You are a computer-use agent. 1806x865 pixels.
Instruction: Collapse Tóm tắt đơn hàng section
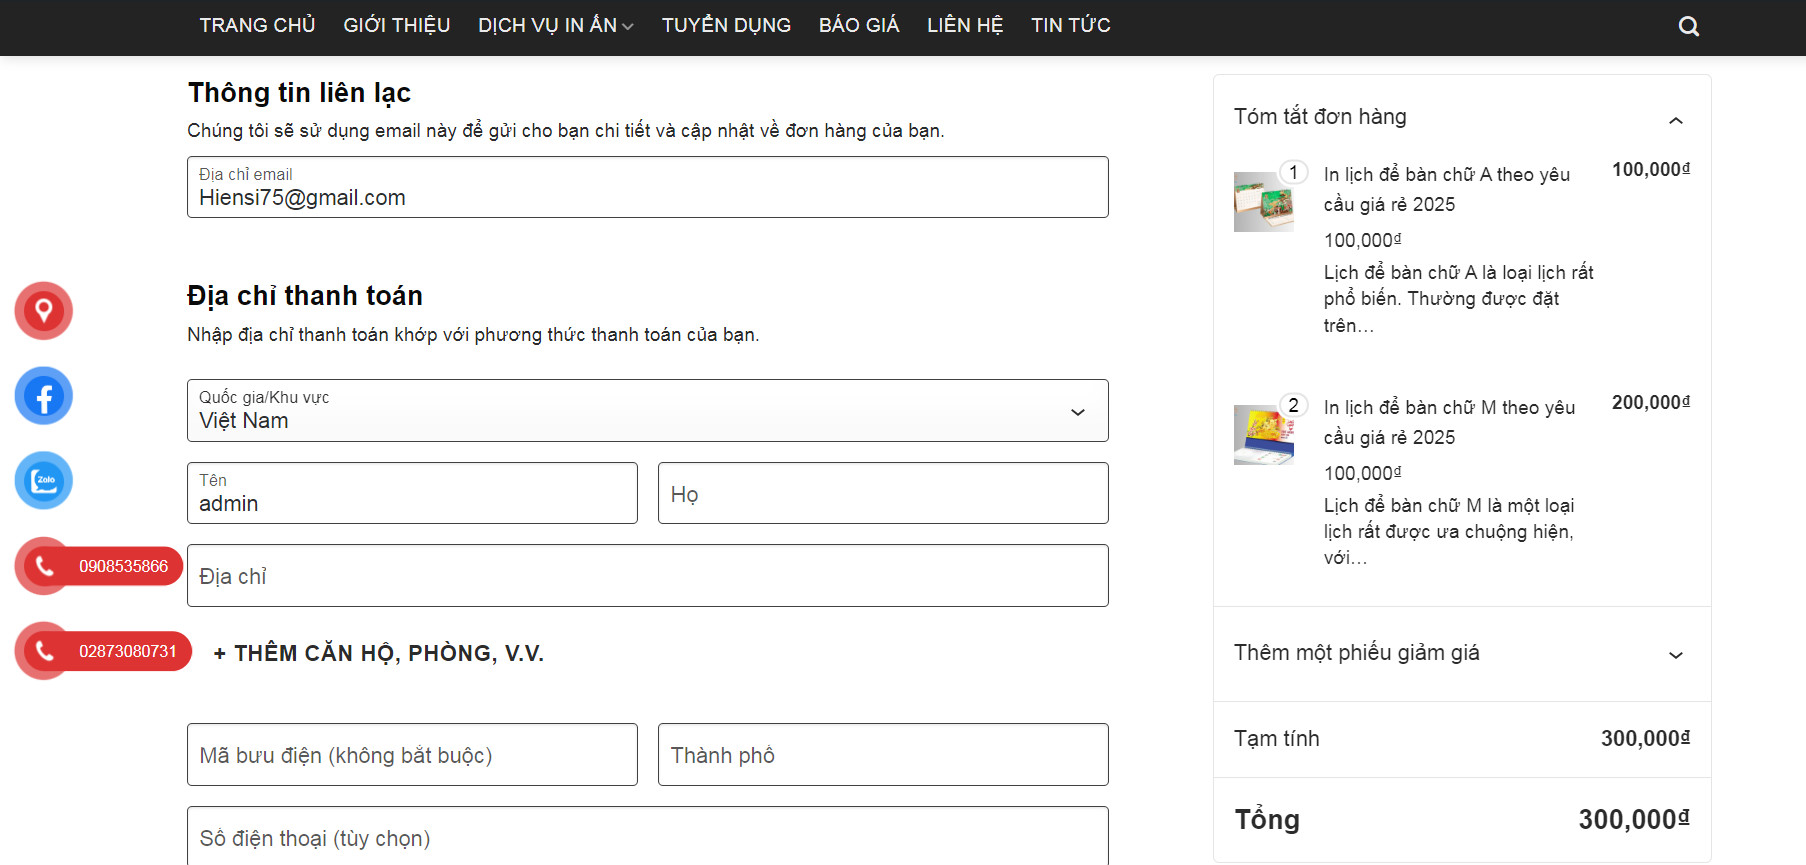pyautogui.click(x=1676, y=120)
